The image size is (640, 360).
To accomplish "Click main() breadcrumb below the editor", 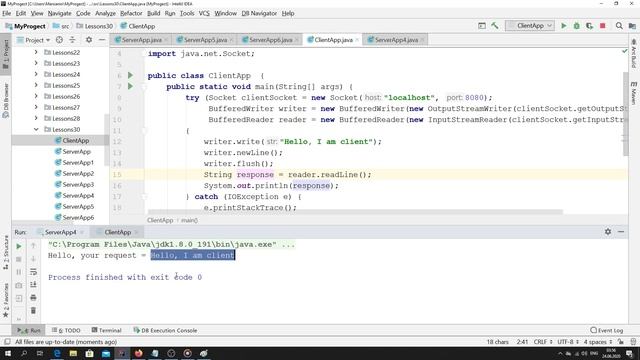I will coord(189,220).
